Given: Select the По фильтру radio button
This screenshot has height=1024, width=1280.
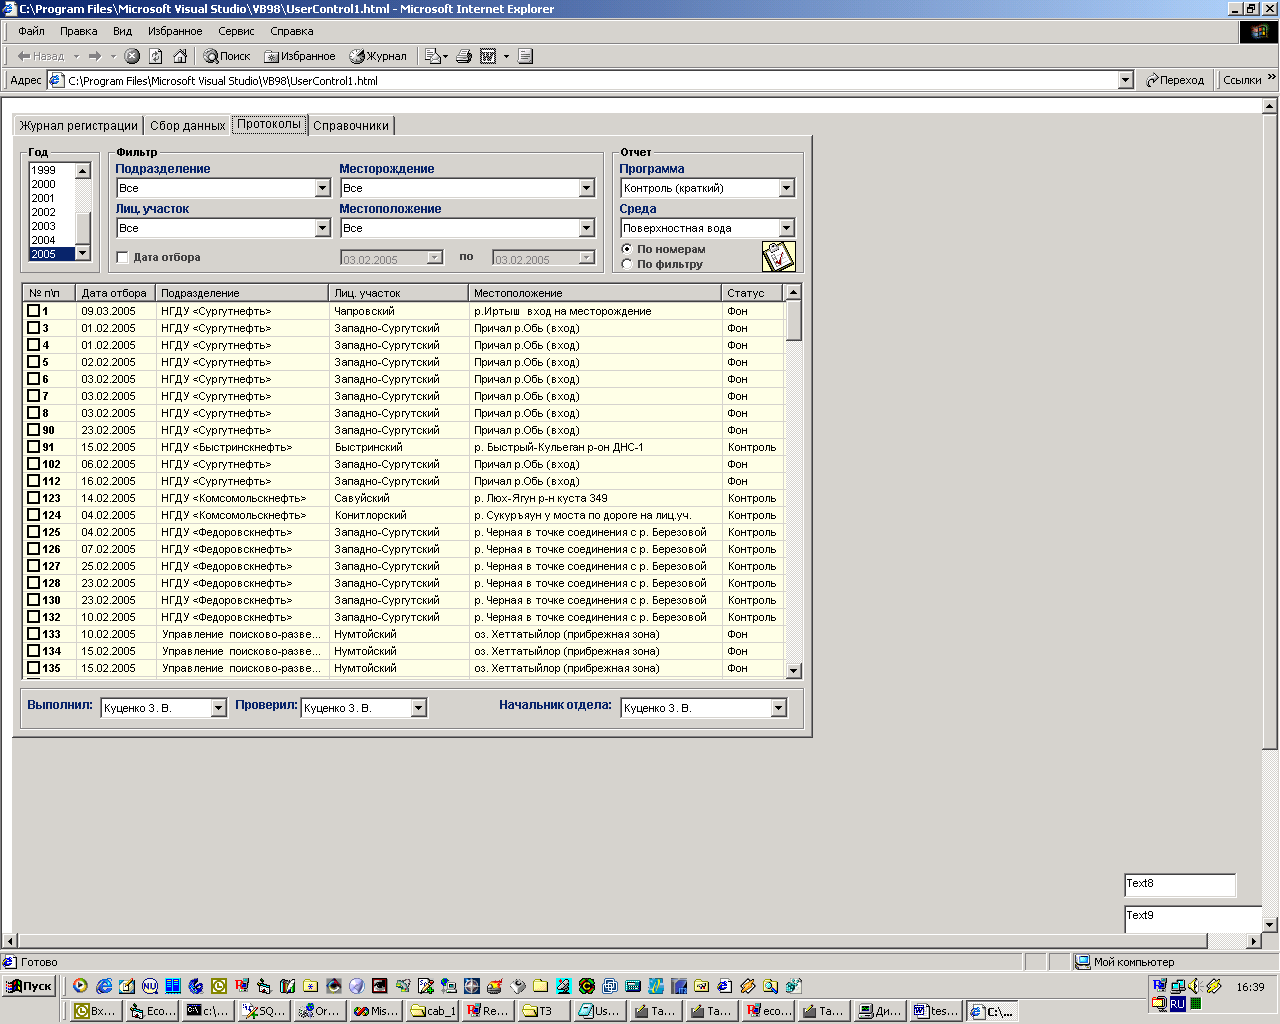Looking at the screenshot, I should pos(627,264).
